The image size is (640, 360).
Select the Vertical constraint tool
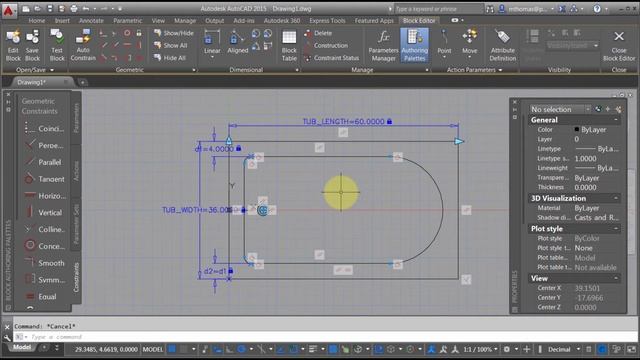(44, 212)
